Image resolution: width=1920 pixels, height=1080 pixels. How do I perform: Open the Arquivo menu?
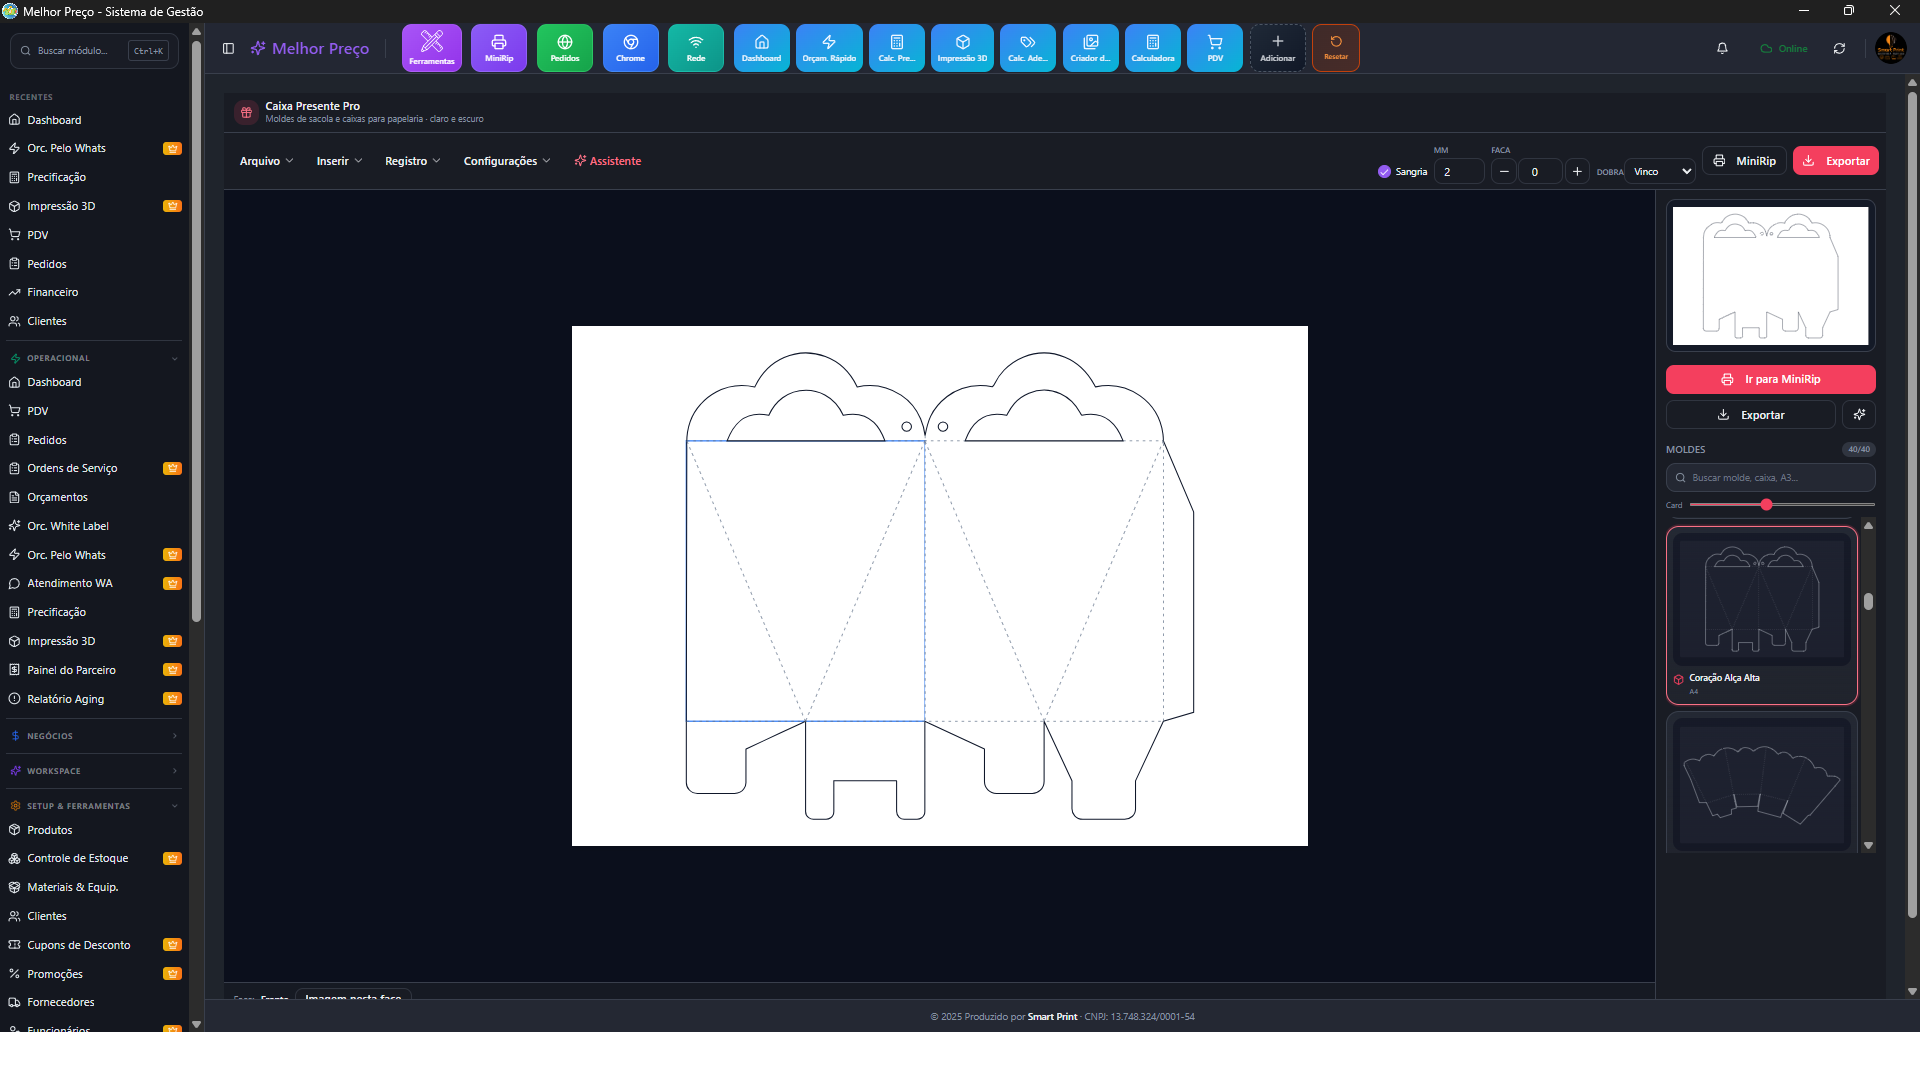[x=266, y=161]
